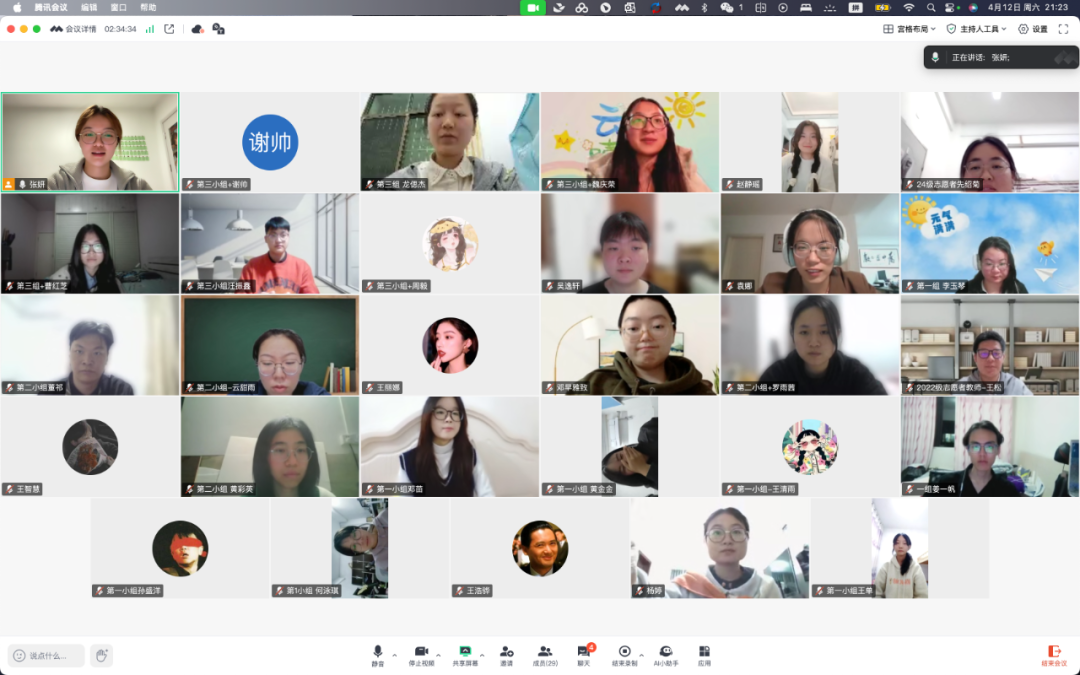Screen dimensions: 1080x675
Task: Click muted mic icon on 第三小组+谢帅 label
Action: pos(189,185)
